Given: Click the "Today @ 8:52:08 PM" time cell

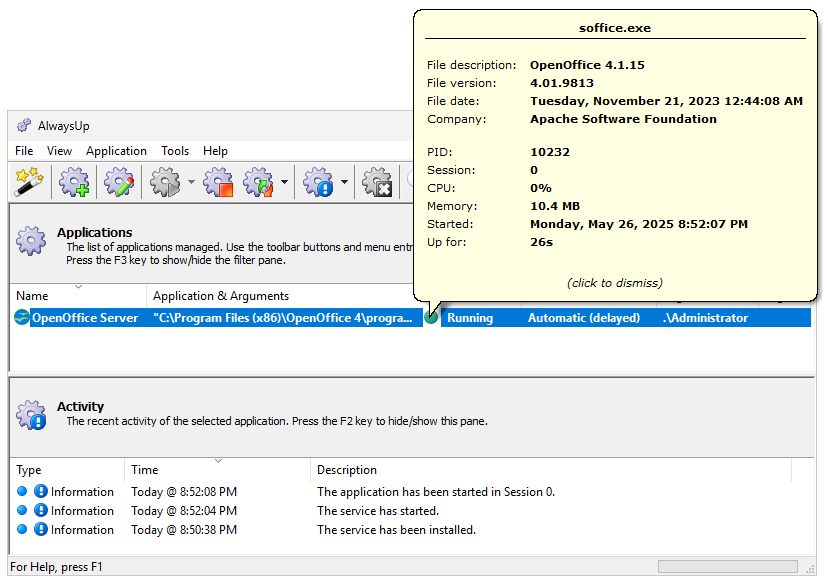Looking at the screenshot, I should pyautogui.click(x=184, y=492).
